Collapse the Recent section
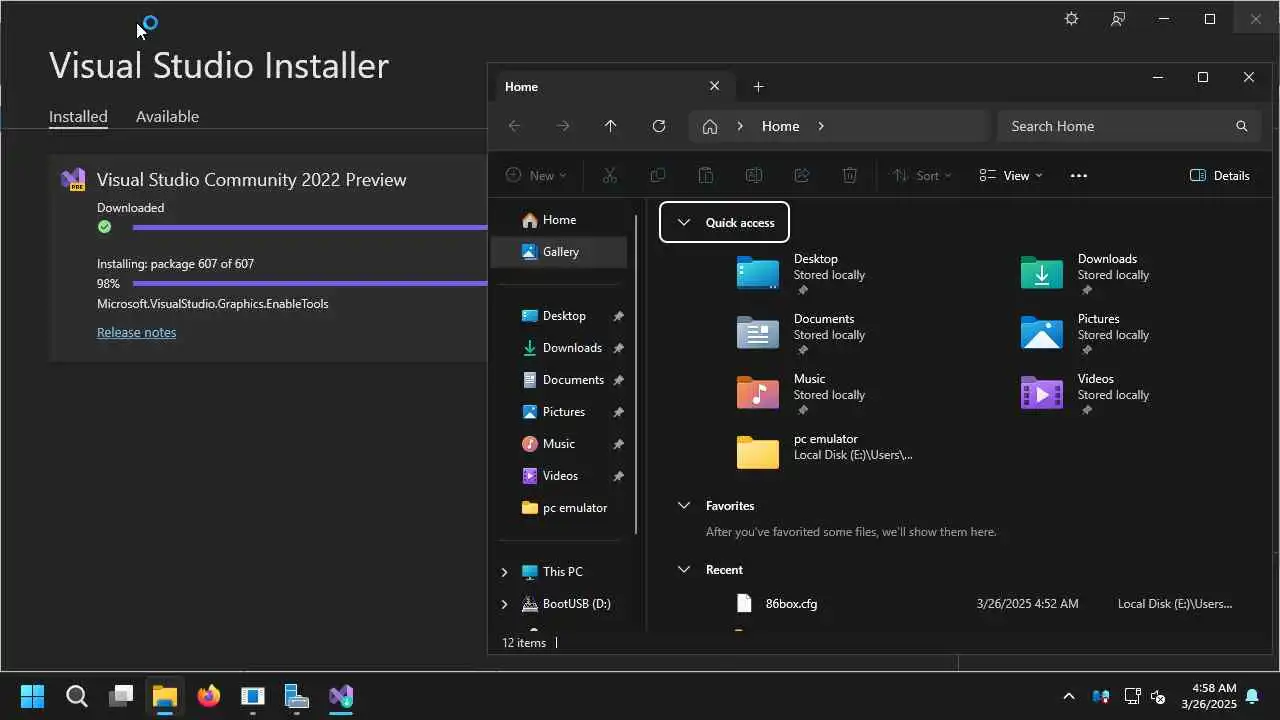 point(684,570)
